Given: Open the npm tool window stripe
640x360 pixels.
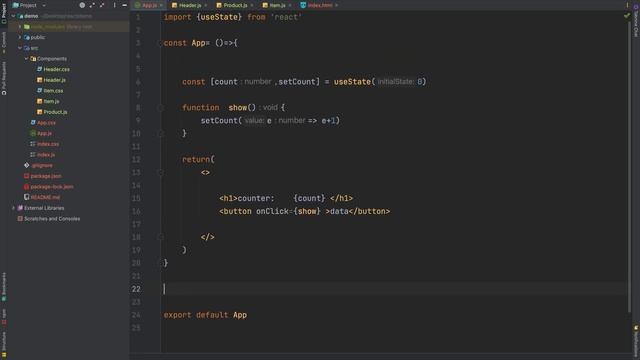Looking at the screenshot, I should pyautogui.click(x=4, y=316).
